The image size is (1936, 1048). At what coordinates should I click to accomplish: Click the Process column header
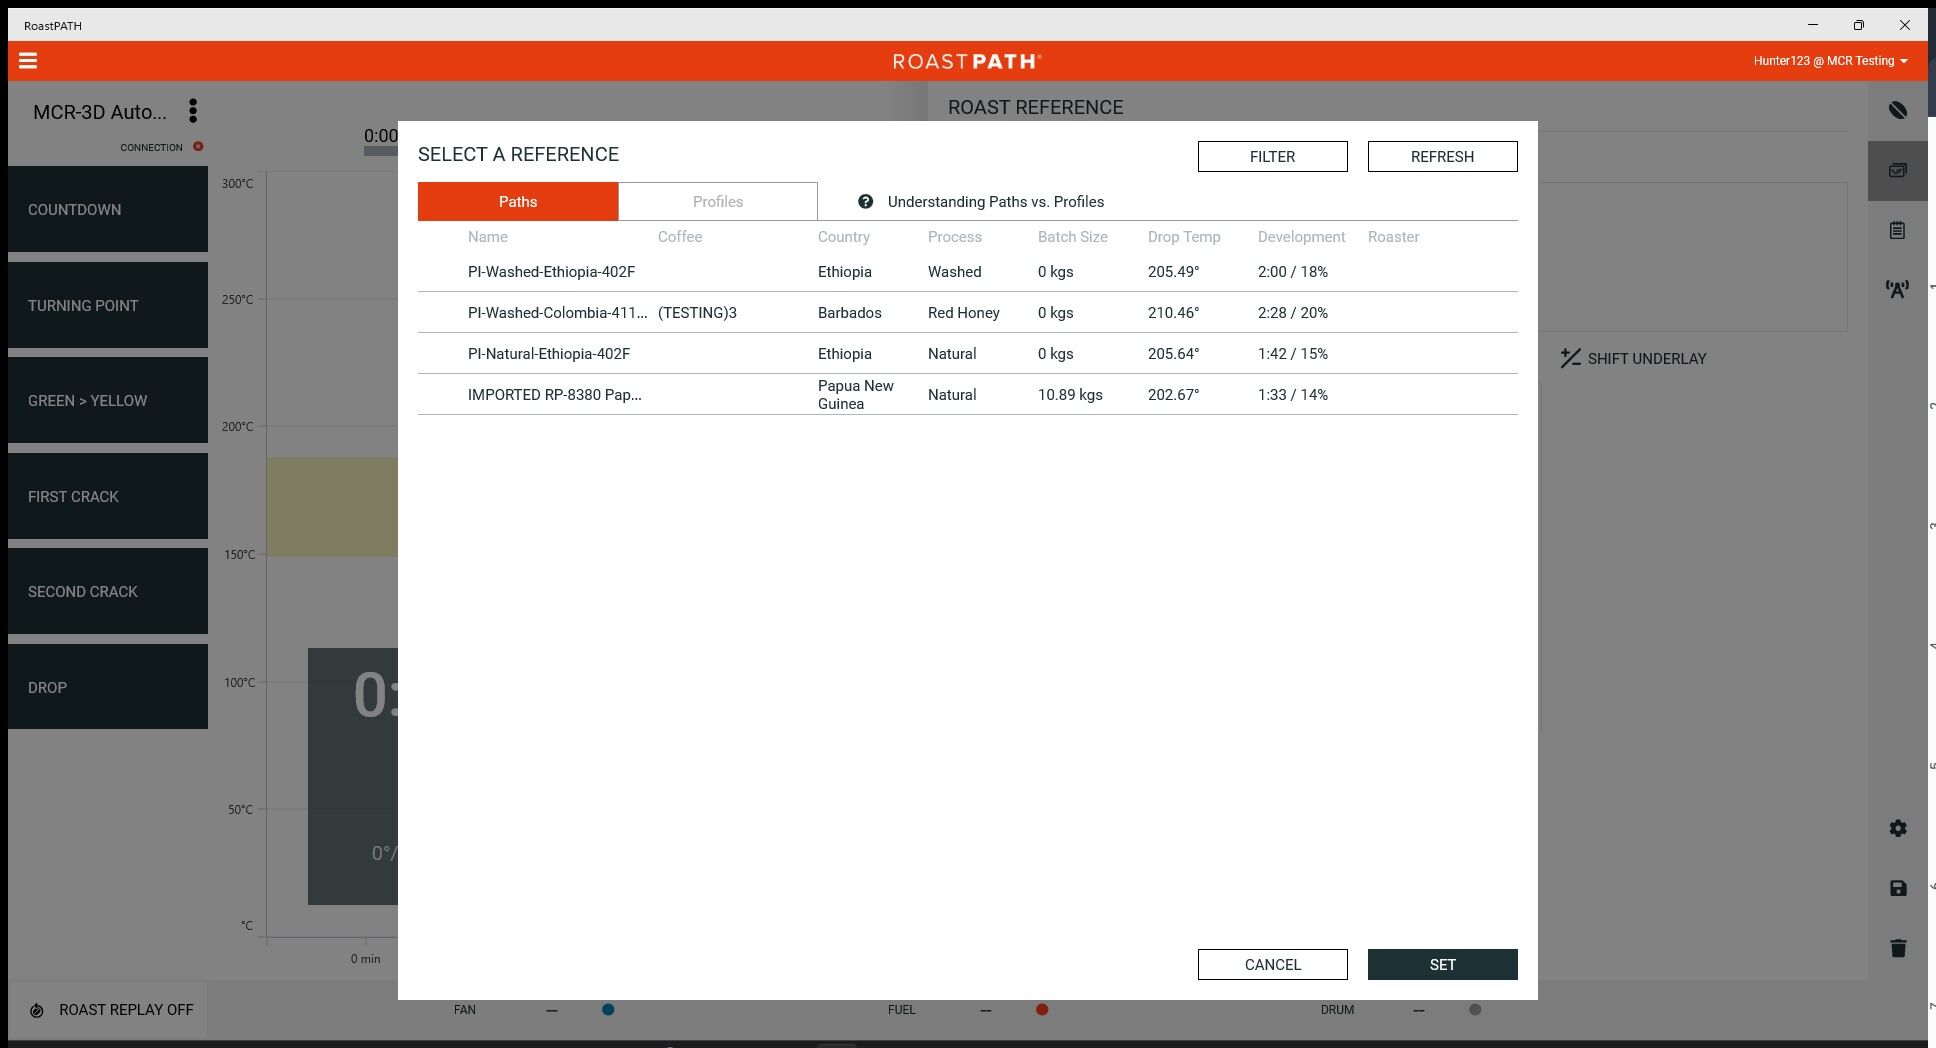click(955, 237)
